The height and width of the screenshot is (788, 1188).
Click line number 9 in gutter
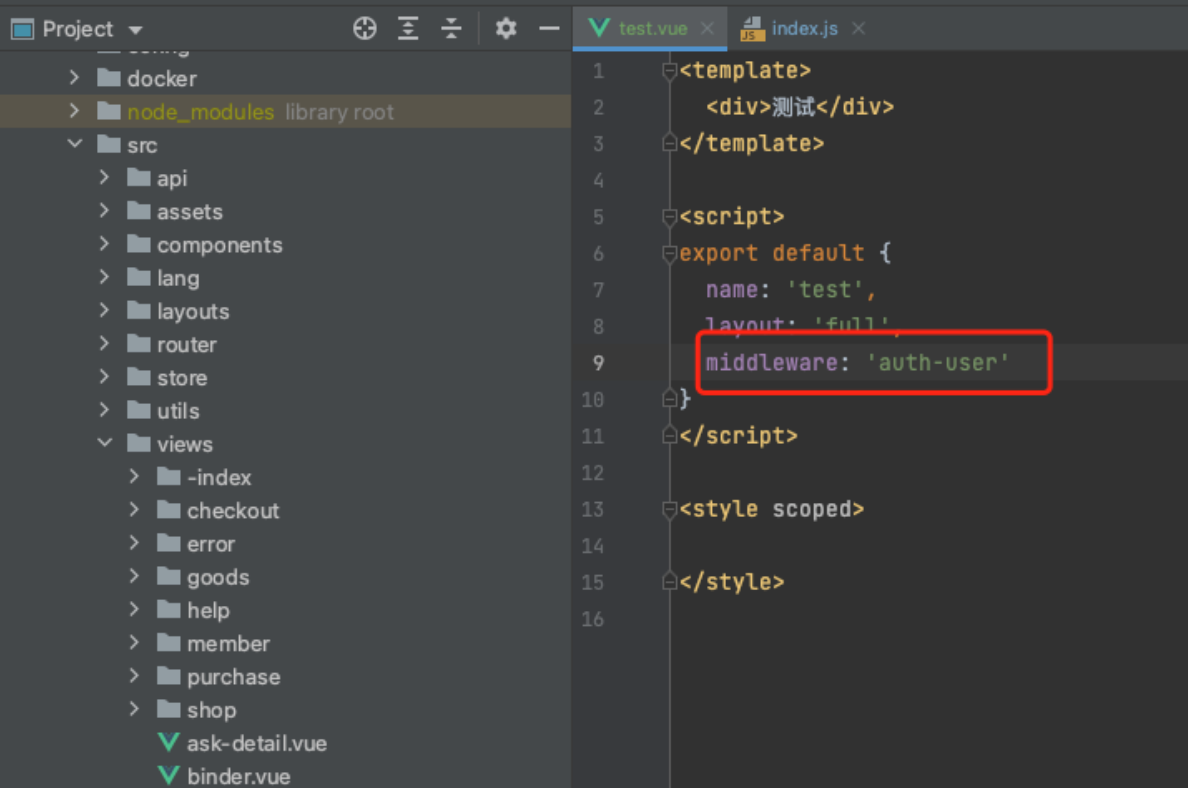(x=598, y=363)
